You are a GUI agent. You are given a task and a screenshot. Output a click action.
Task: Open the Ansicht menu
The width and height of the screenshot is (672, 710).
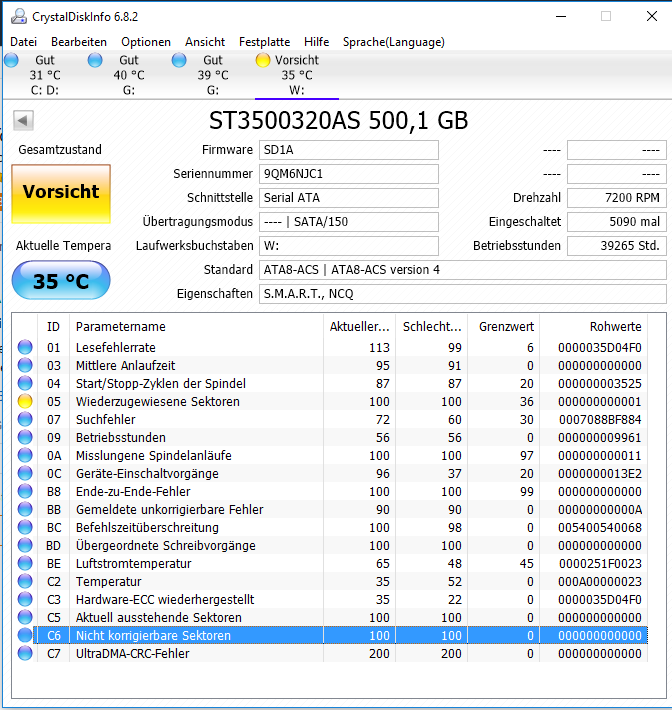[205, 42]
